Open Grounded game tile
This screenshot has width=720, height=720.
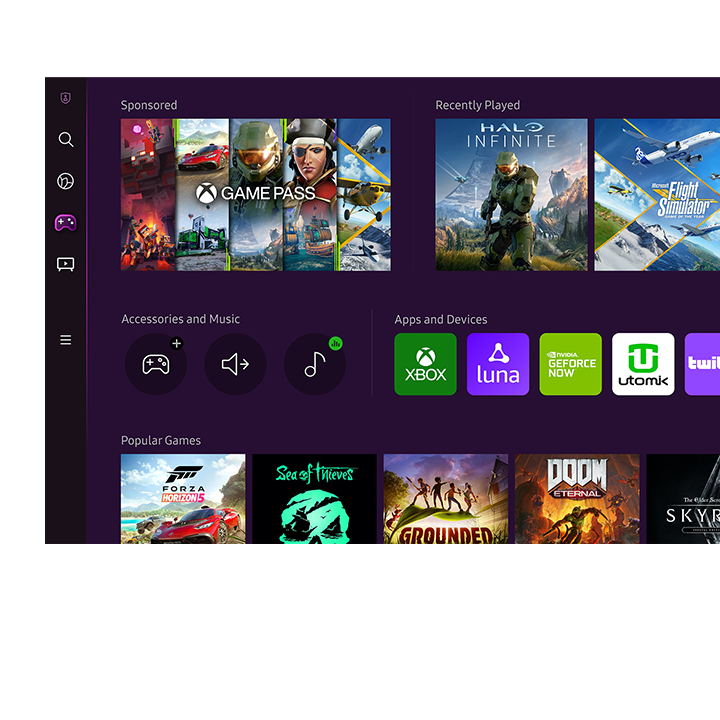pyautogui.click(x=446, y=499)
